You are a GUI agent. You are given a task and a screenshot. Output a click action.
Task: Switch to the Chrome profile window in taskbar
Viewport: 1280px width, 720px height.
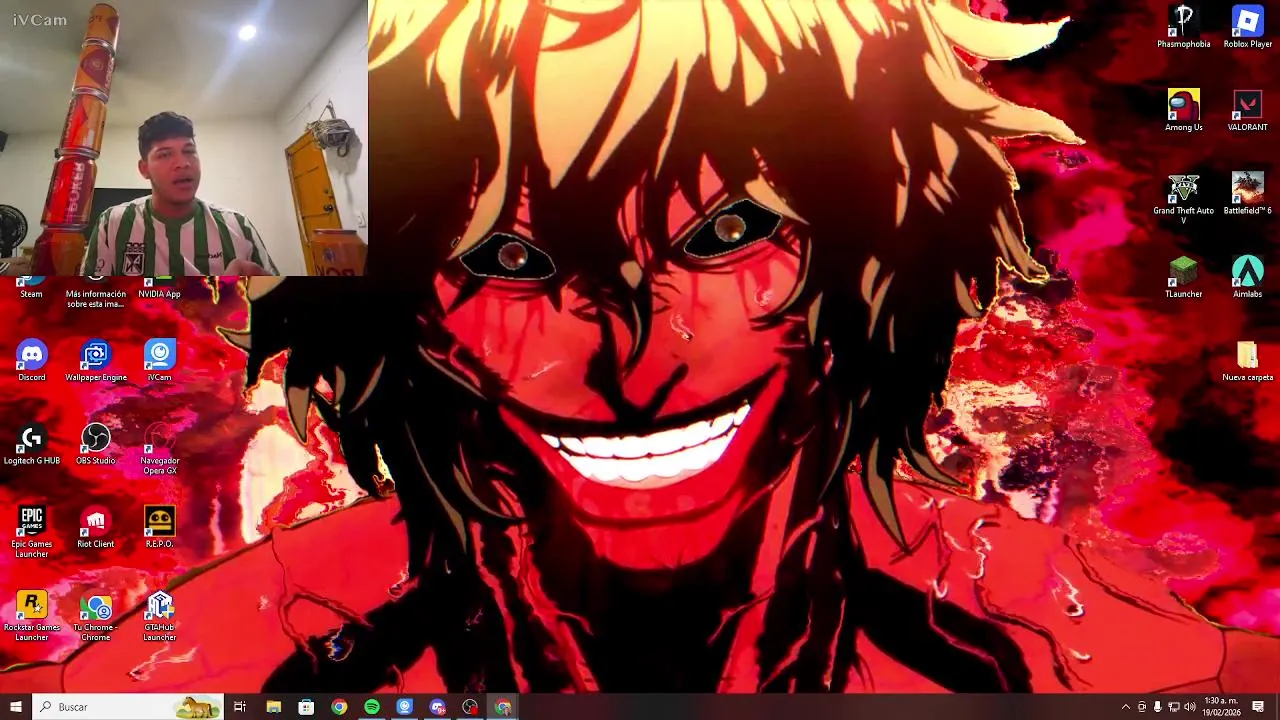click(x=503, y=707)
